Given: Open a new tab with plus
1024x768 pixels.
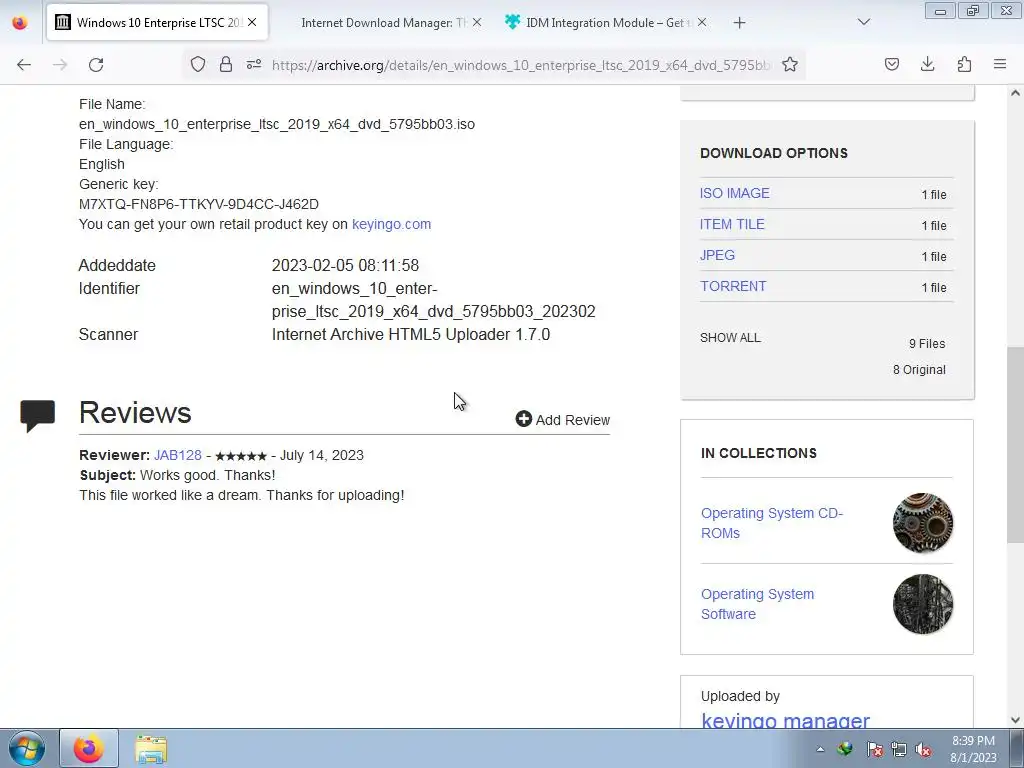Looking at the screenshot, I should coord(739,23).
